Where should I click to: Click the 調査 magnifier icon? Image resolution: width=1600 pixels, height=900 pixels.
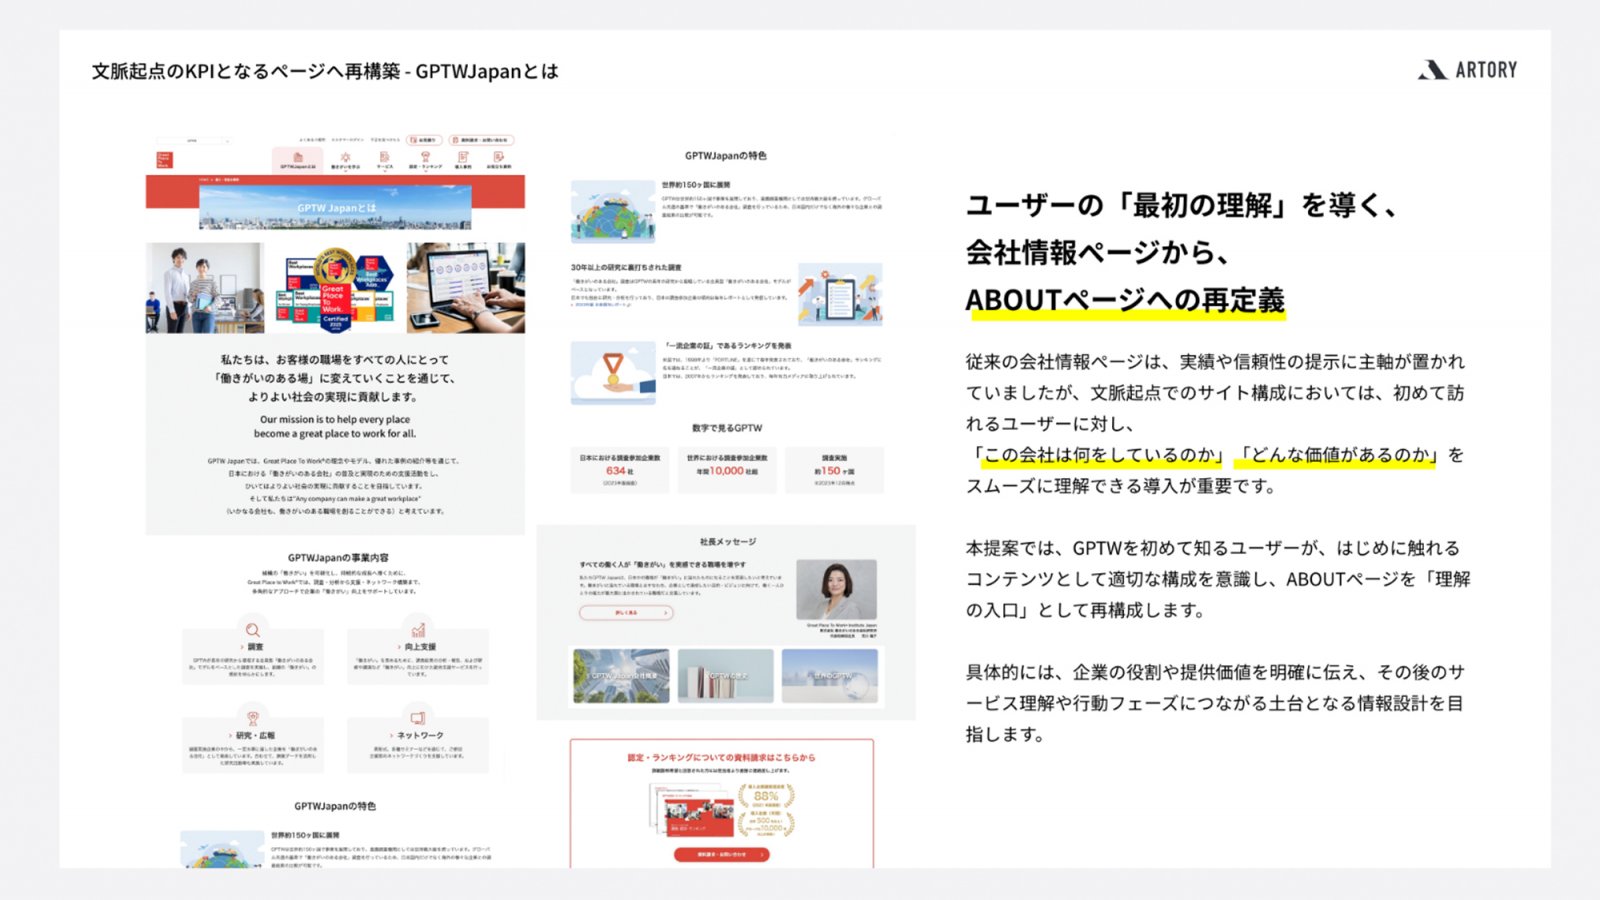tap(253, 630)
